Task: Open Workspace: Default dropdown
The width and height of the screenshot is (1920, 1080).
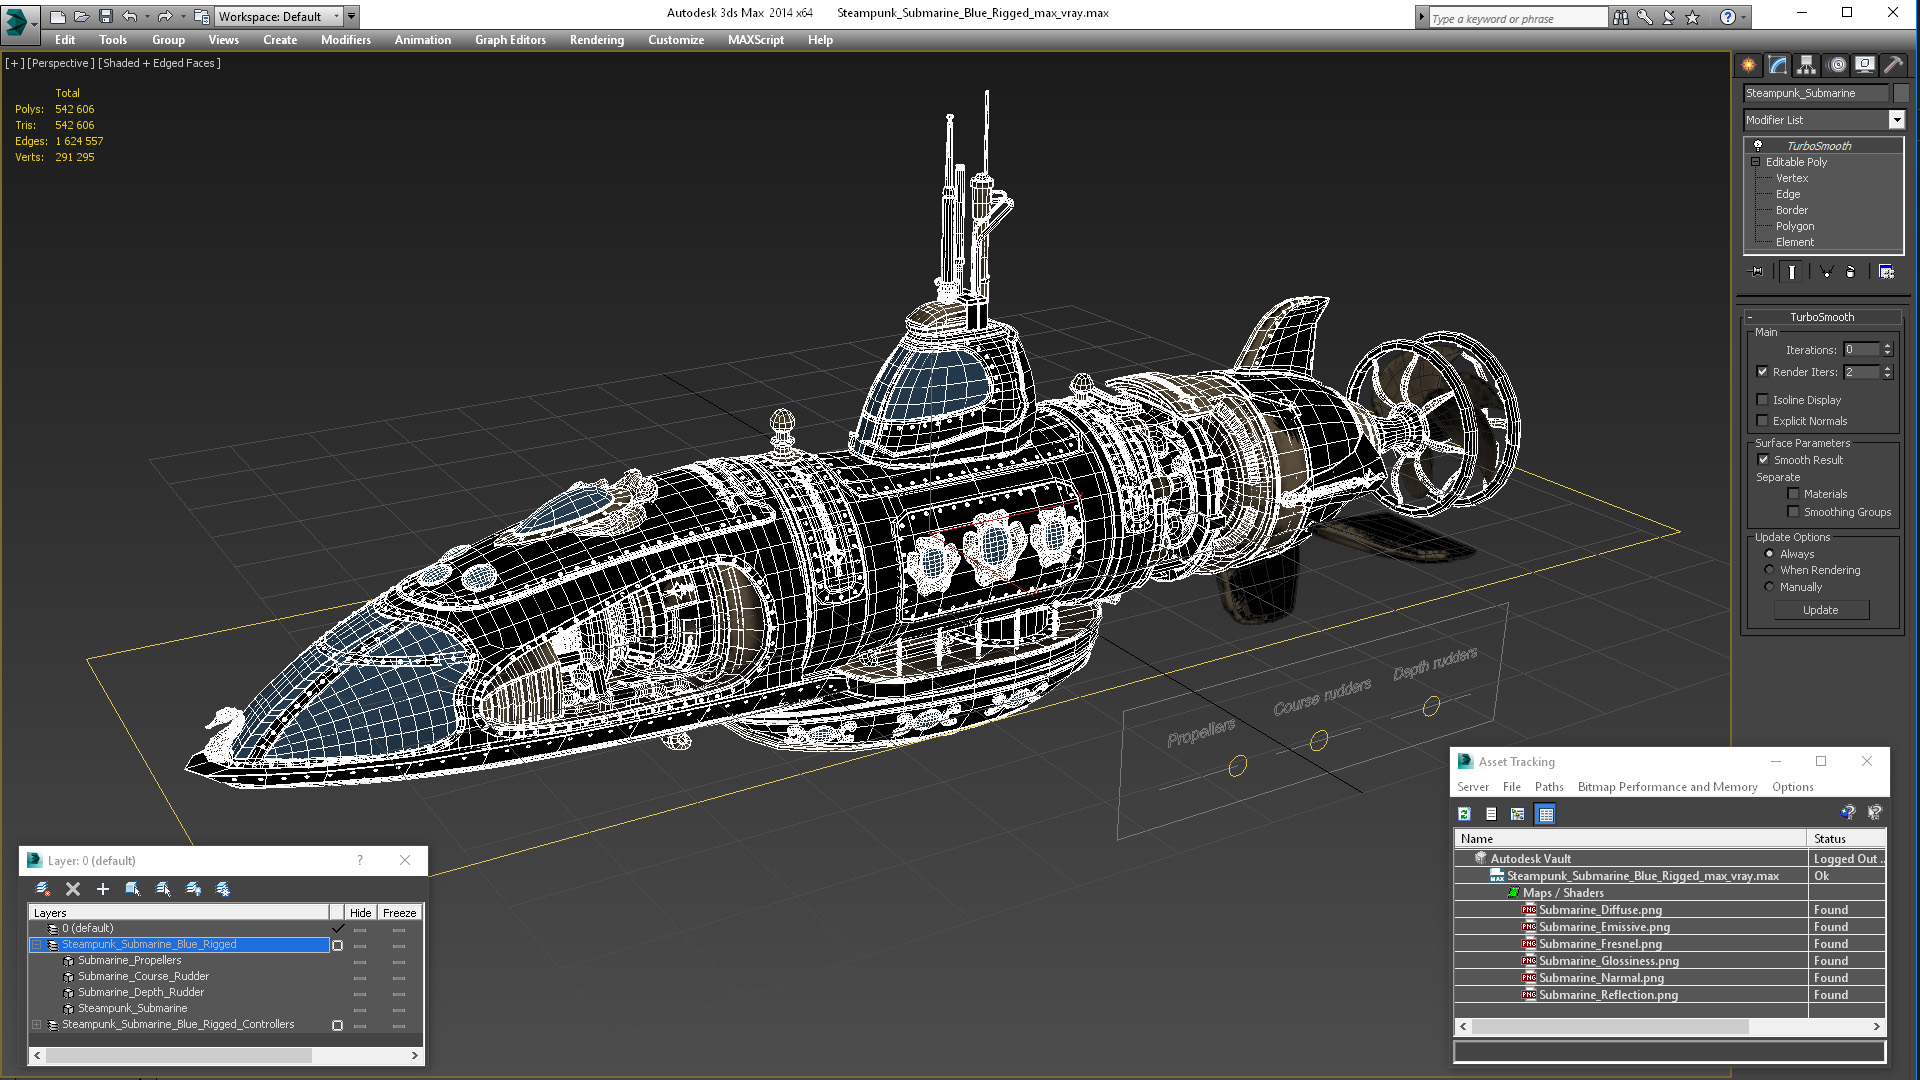Action: pos(280,16)
